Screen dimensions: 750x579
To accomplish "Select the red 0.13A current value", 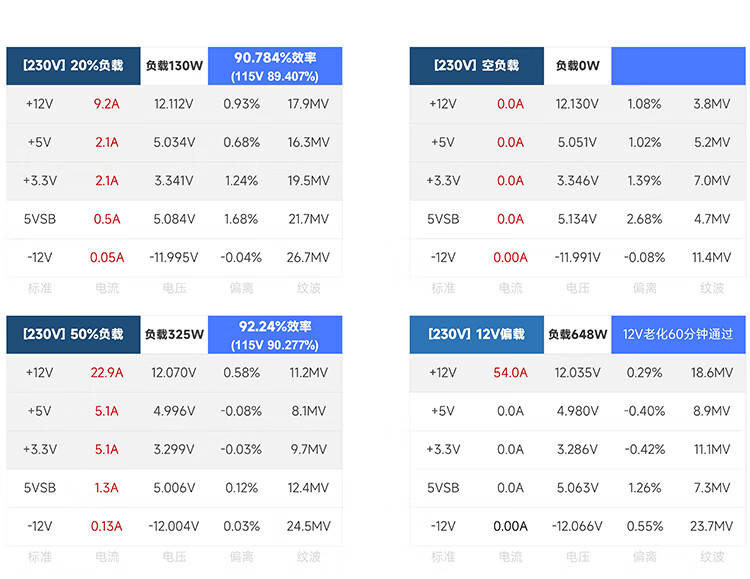I will [106, 526].
